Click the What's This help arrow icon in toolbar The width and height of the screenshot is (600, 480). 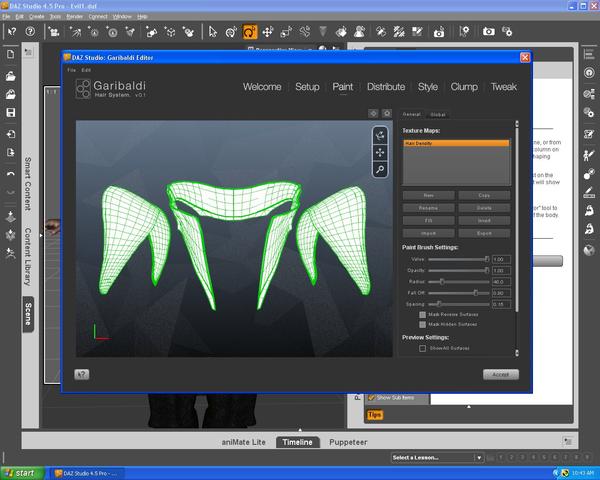(12, 31)
